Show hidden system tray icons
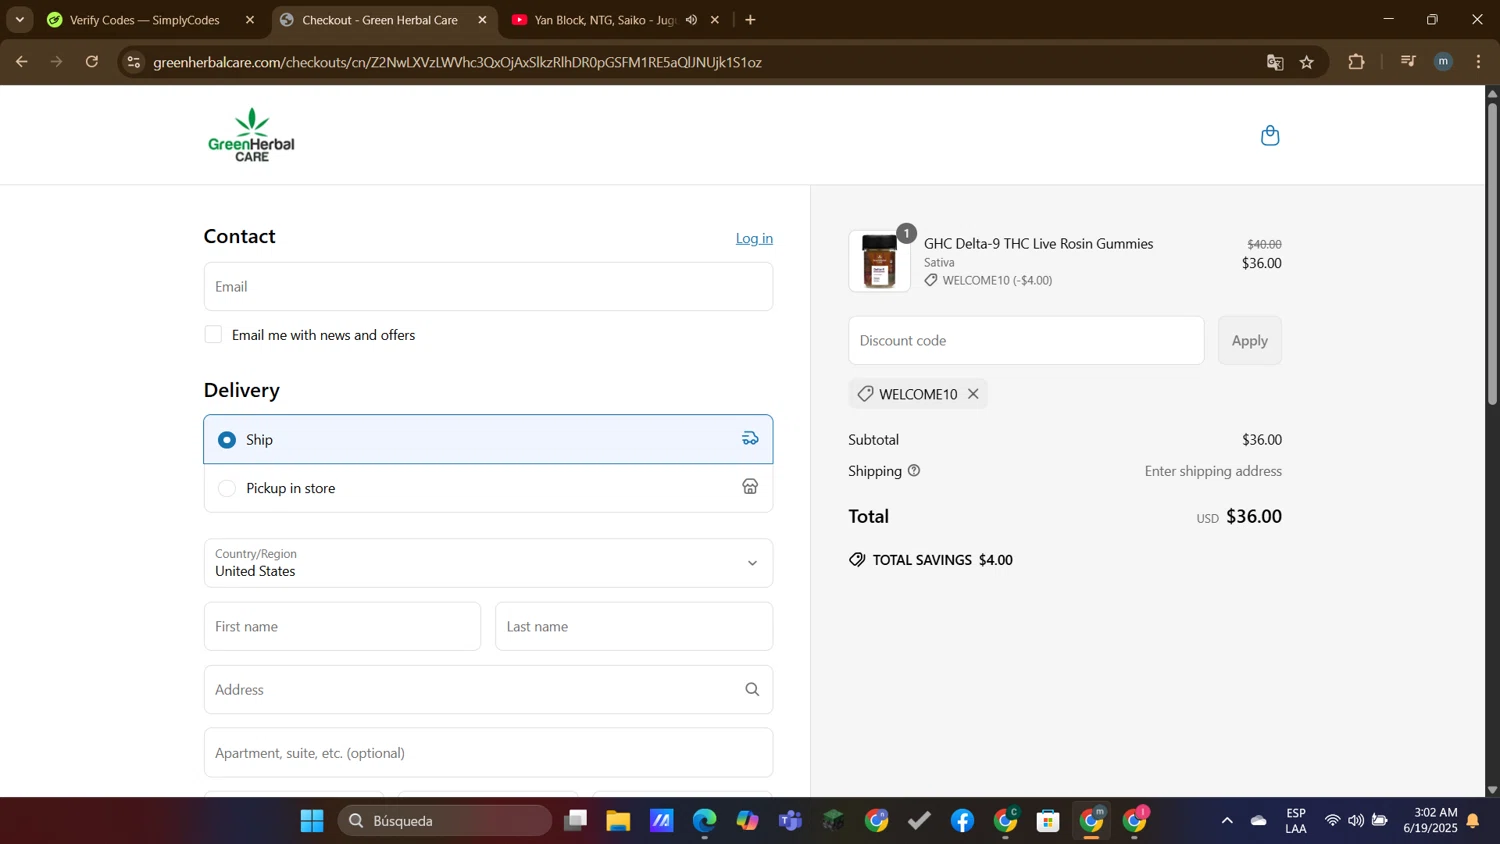The image size is (1500, 844). coord(1227,821)
